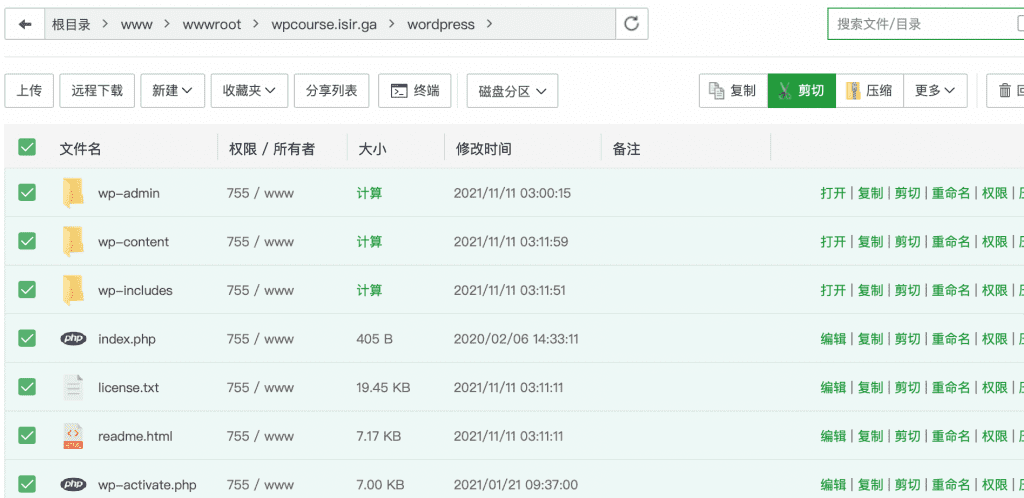Uncheck the readme.html row checkbox
1024x498 pixels.
click(x=27, y=435)
